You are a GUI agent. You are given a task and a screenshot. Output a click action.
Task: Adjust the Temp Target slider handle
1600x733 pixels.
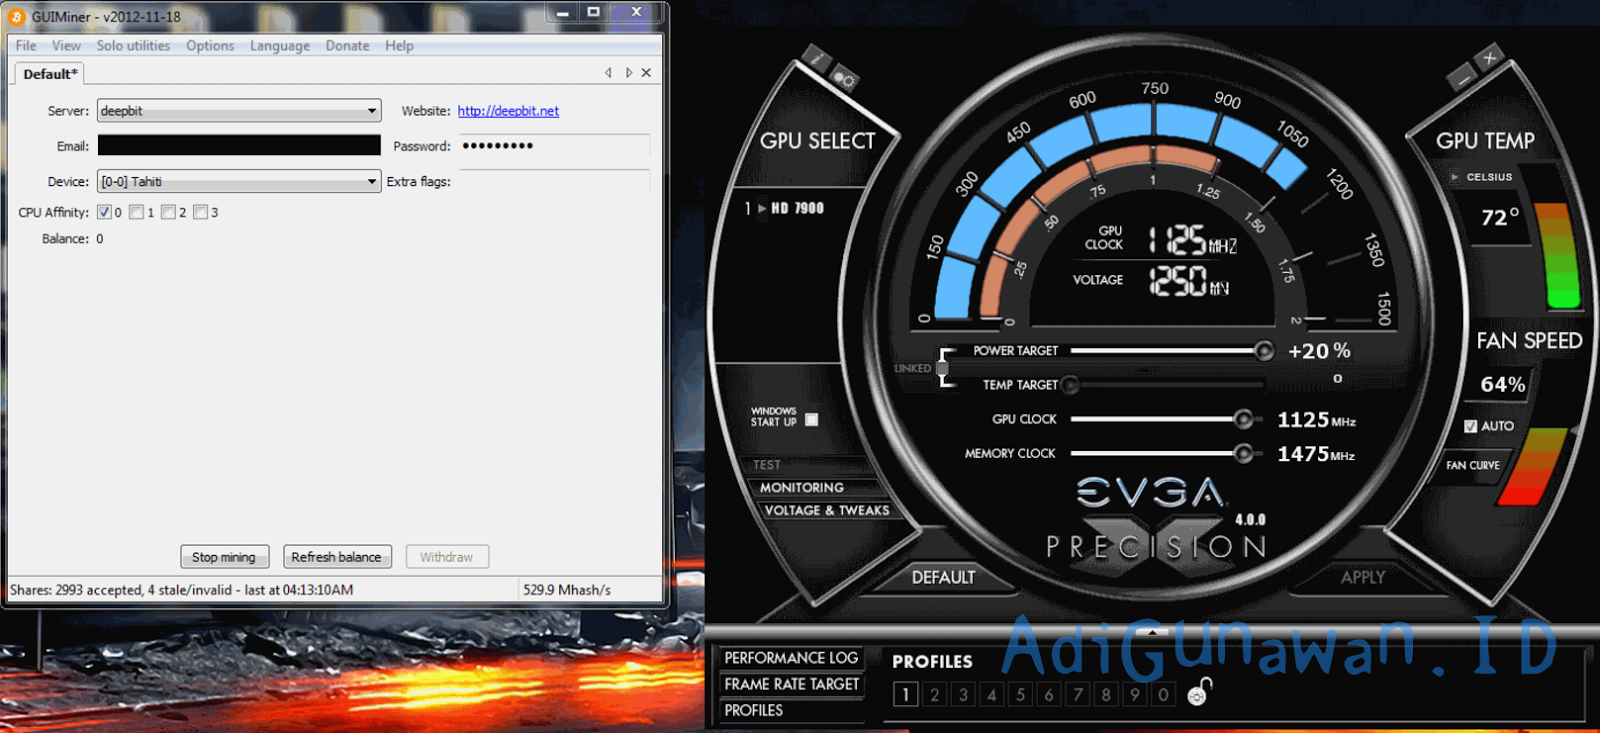point(1070,385)
